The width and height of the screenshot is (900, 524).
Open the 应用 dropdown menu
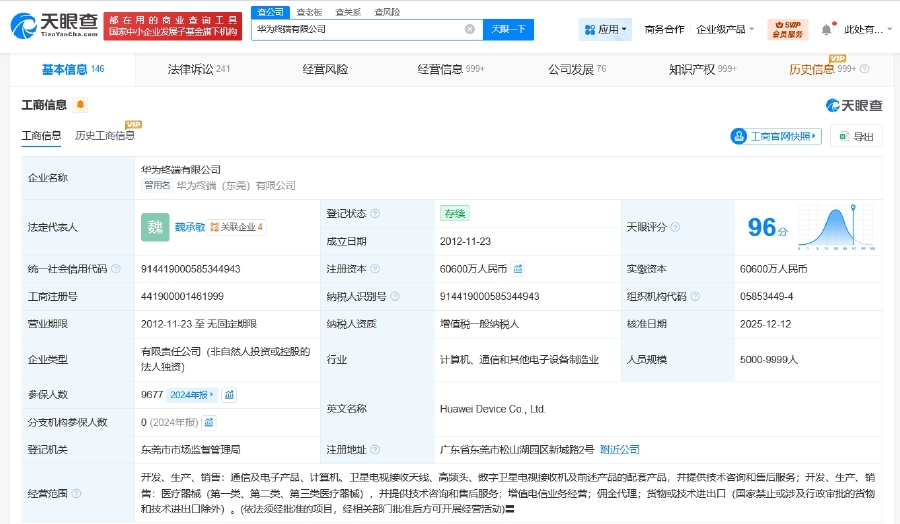(605, 30)
